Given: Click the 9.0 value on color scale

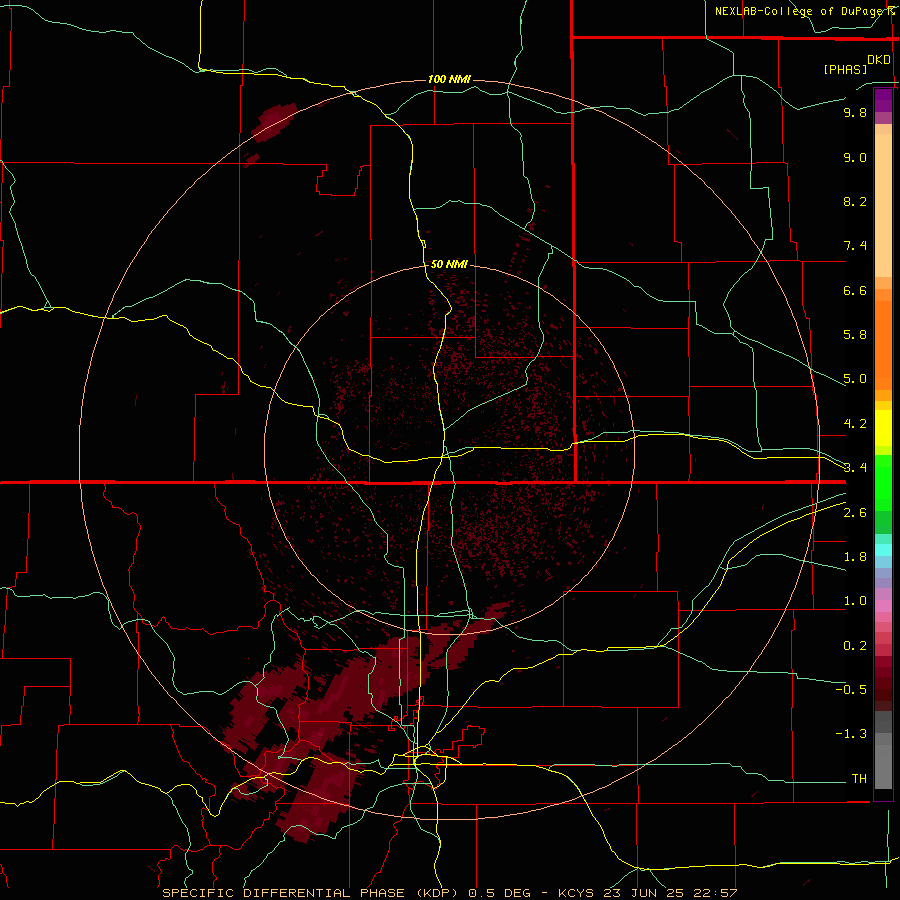Looking at the screenshot, I should point(855,157).
